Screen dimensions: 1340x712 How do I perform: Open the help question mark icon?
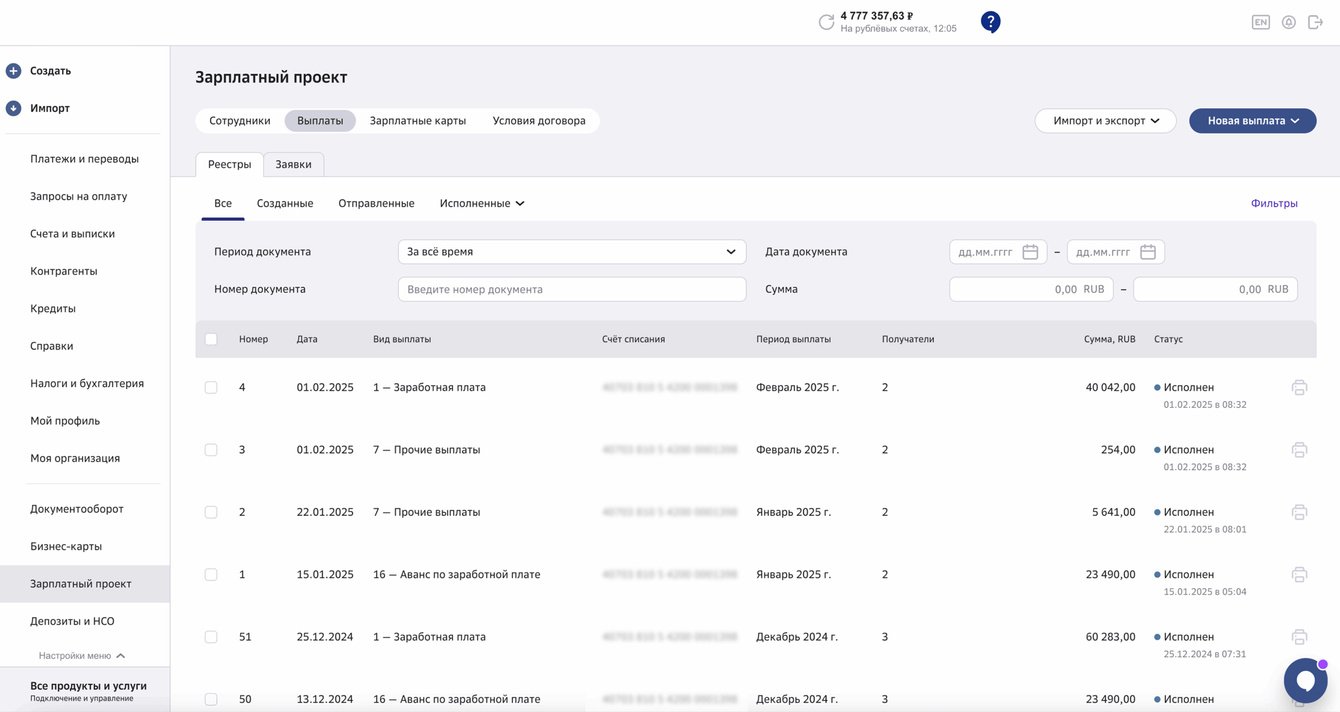pos(990,21)
